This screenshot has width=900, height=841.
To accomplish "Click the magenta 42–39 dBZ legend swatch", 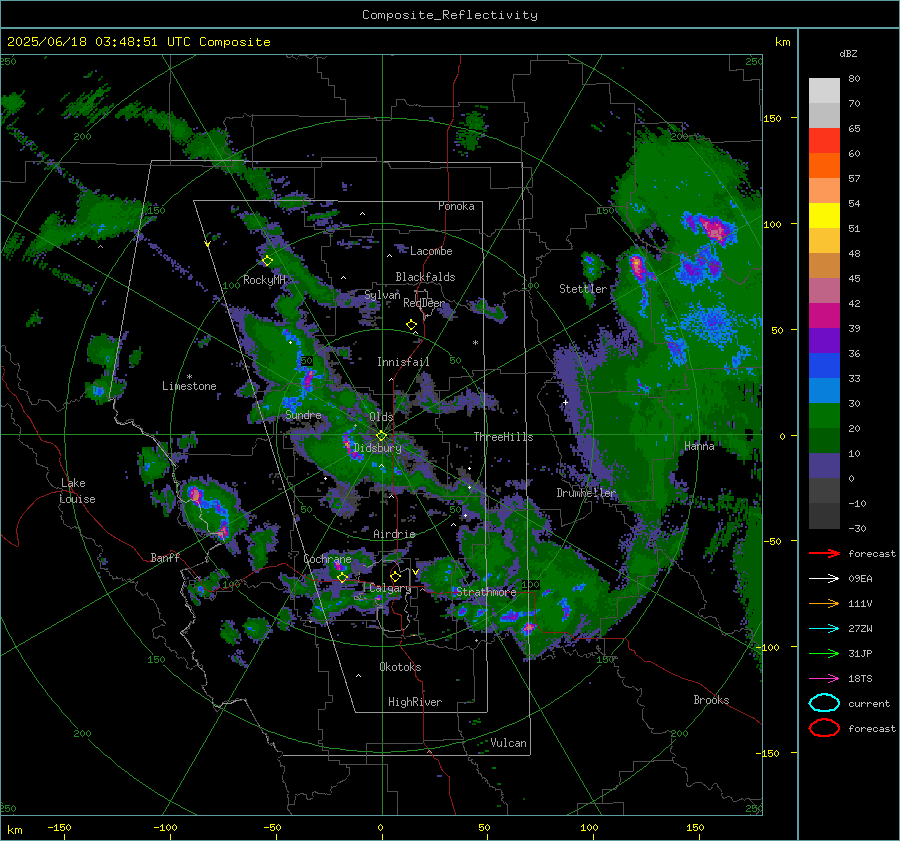I will click(x=824, y=316).
